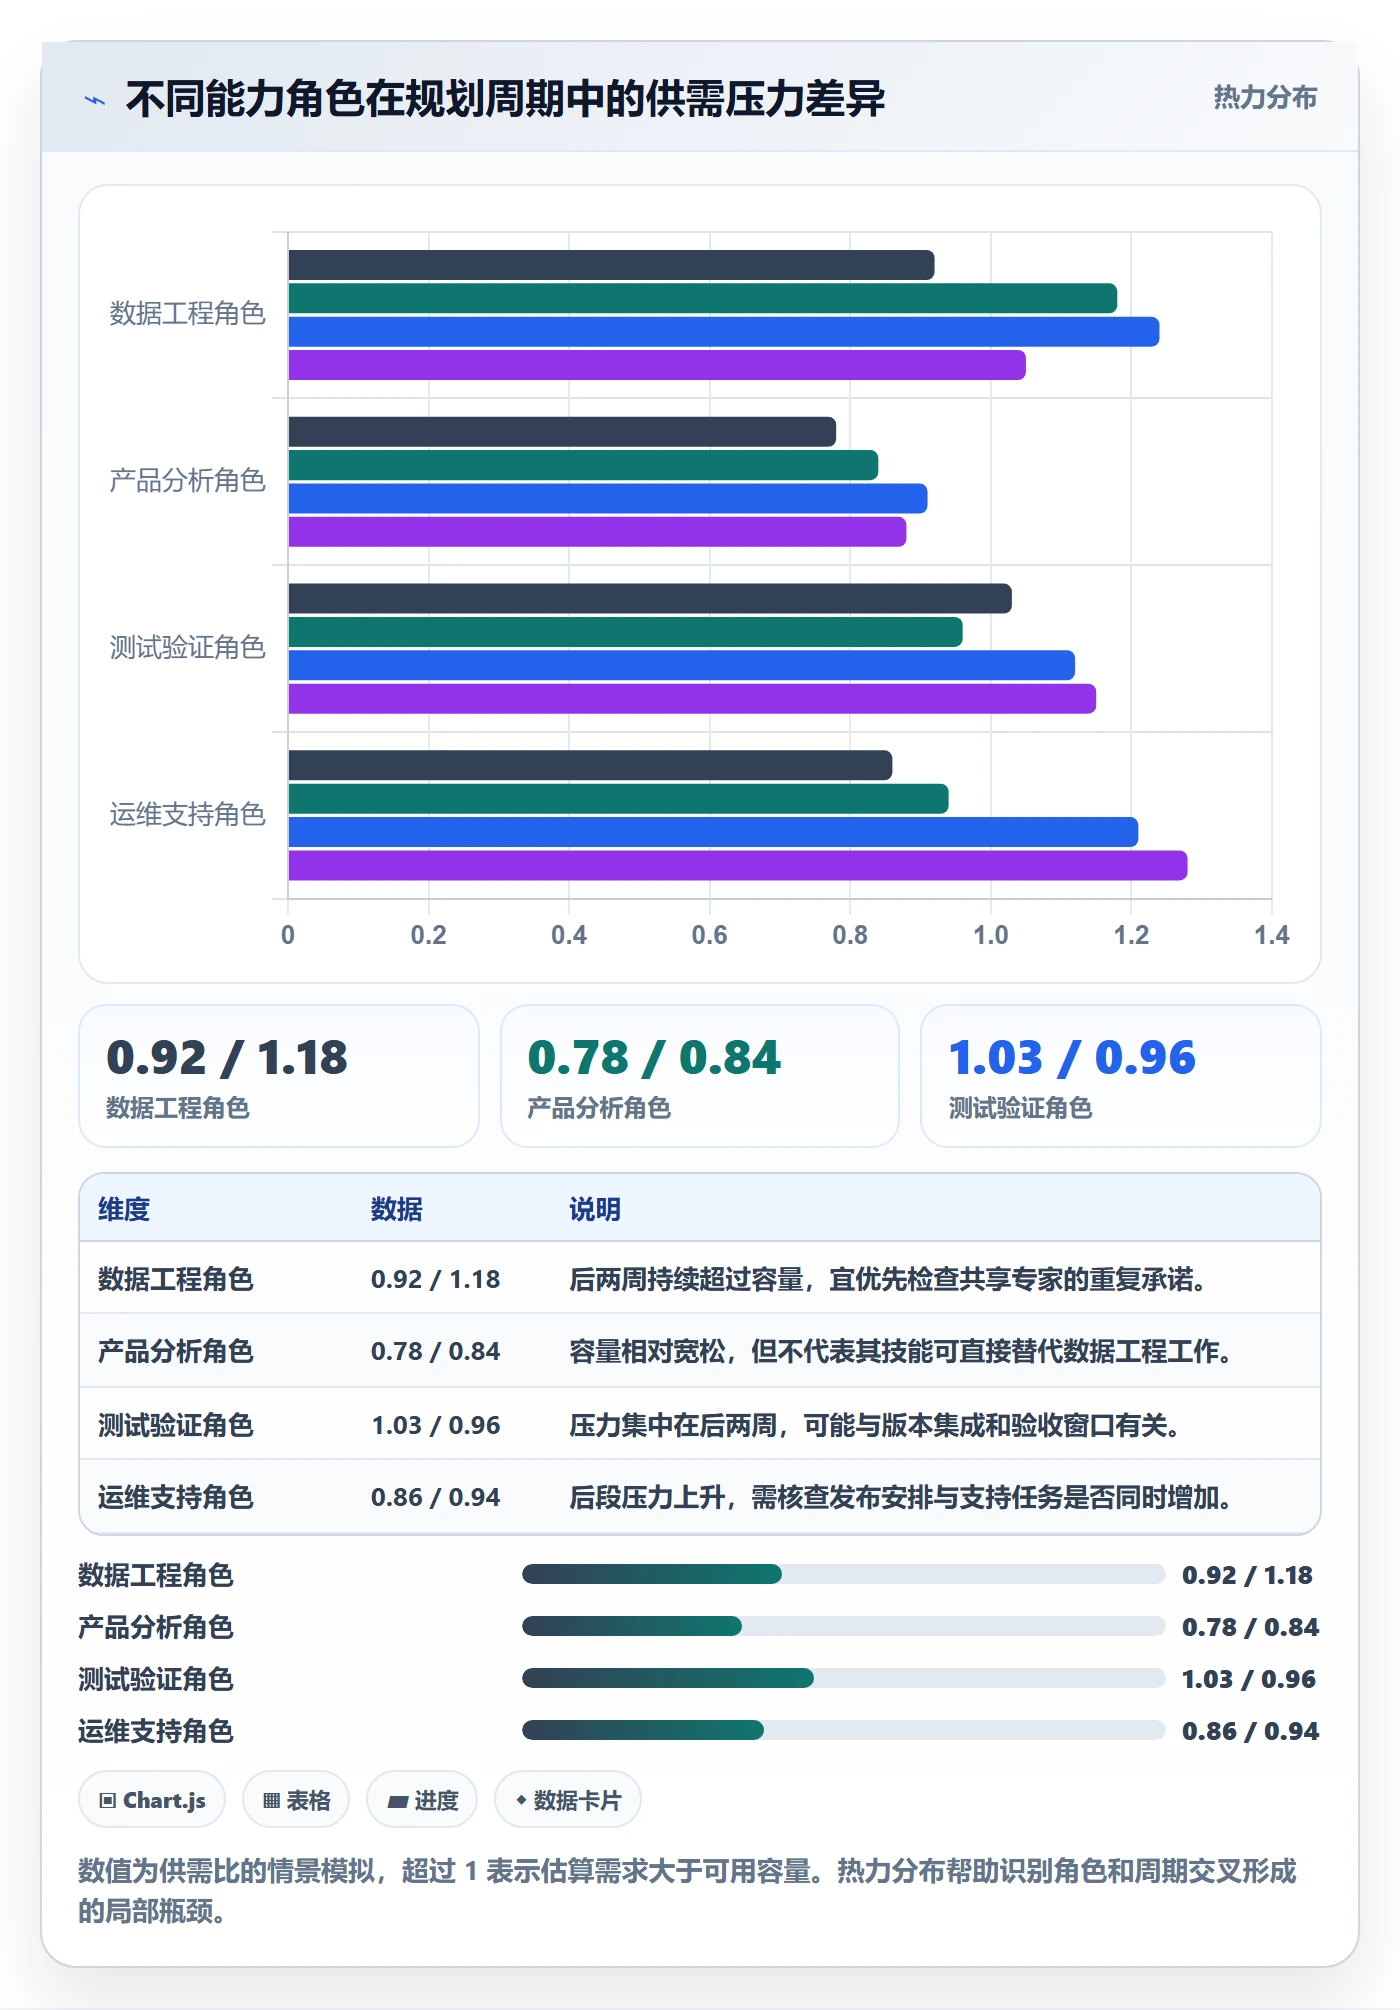Click the green bar for 产品分析角色

click(x=584, y=465)
